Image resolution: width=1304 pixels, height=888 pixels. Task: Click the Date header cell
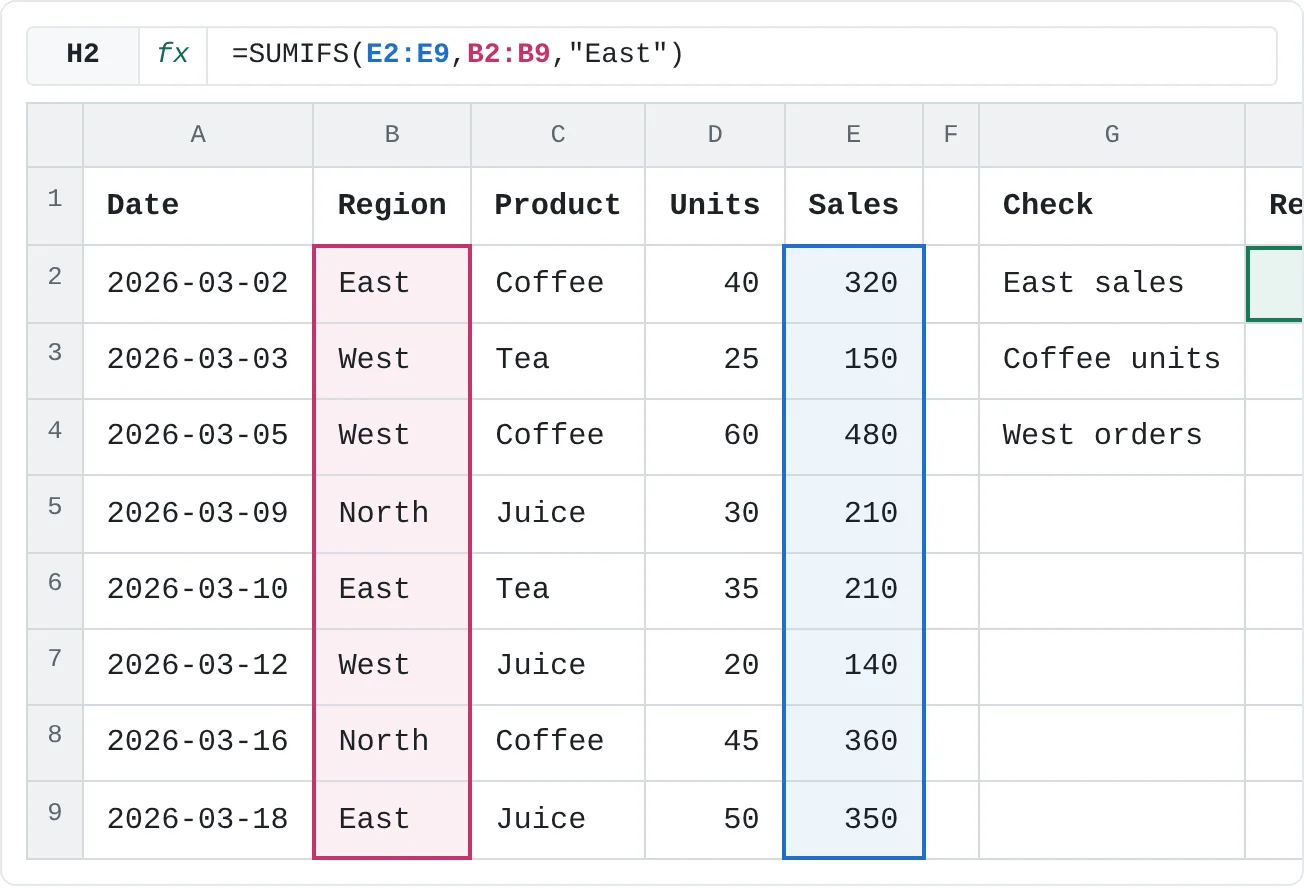(198, 206)
